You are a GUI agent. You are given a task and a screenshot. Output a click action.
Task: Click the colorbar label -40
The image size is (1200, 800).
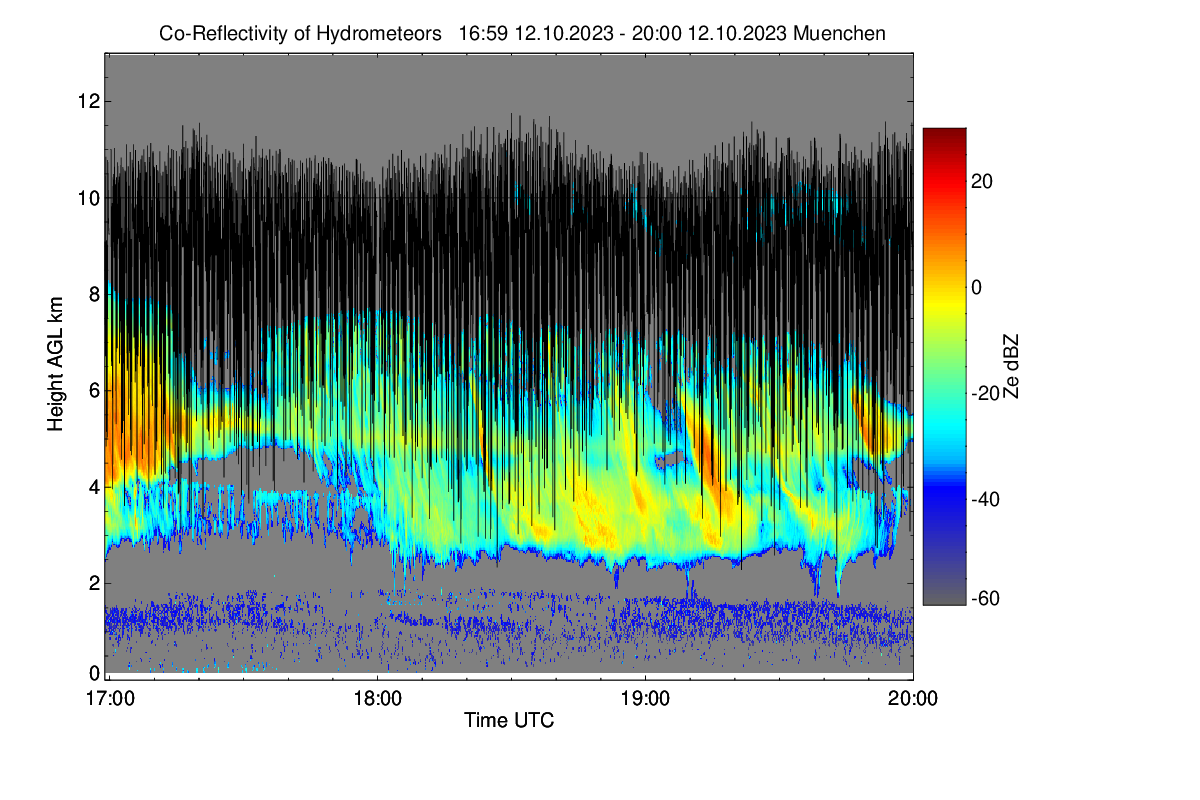(x=985, y=499)
